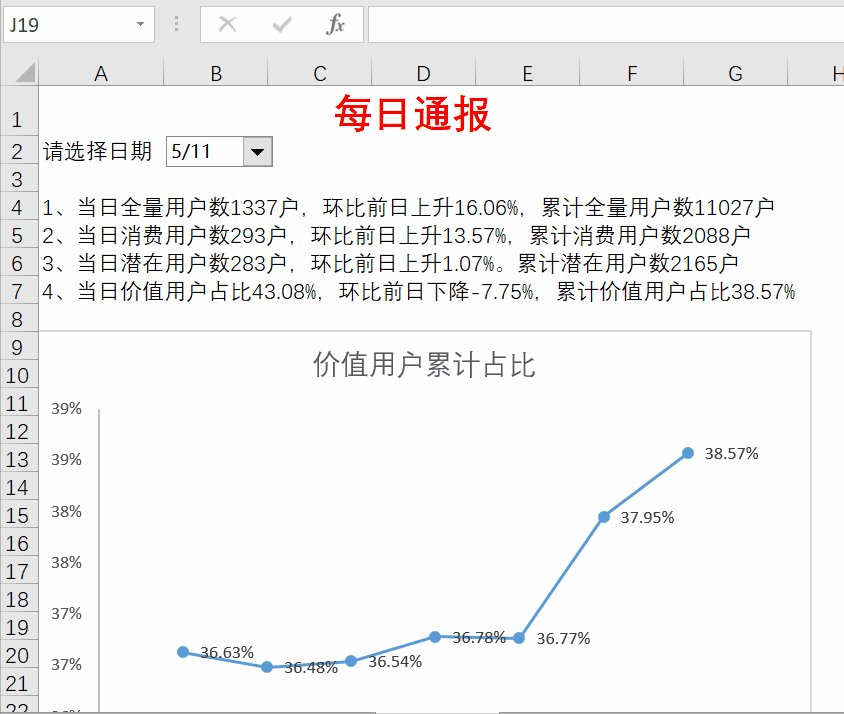
Task: Select row 5 header
Action: tap(19, 235)
